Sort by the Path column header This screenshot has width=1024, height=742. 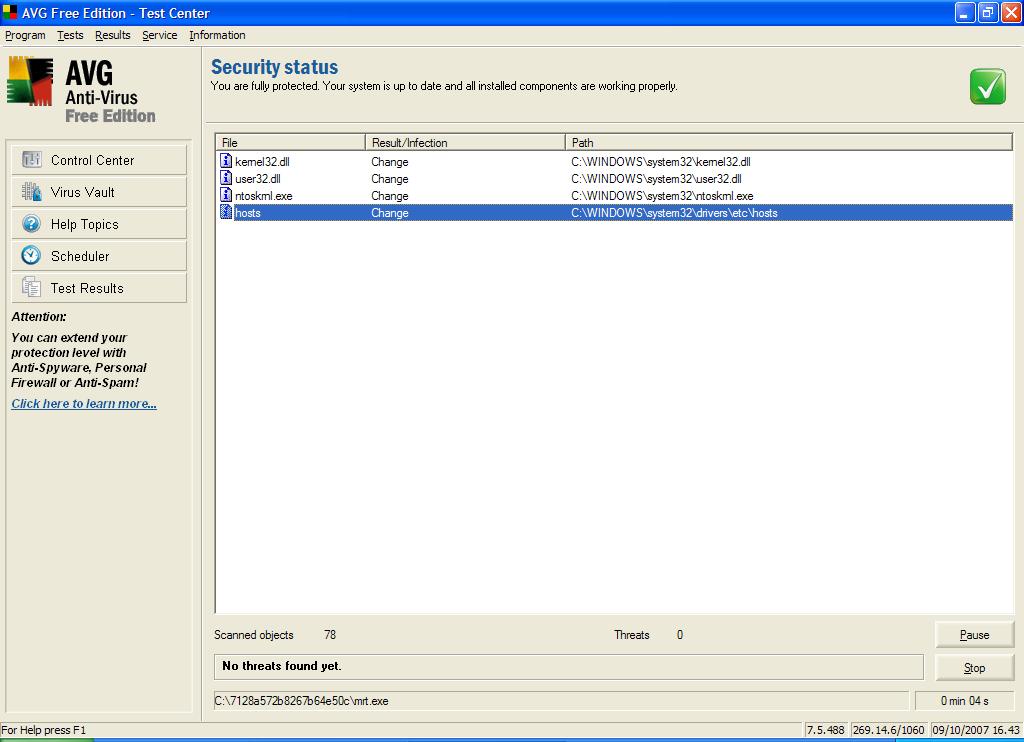[789, 142]
